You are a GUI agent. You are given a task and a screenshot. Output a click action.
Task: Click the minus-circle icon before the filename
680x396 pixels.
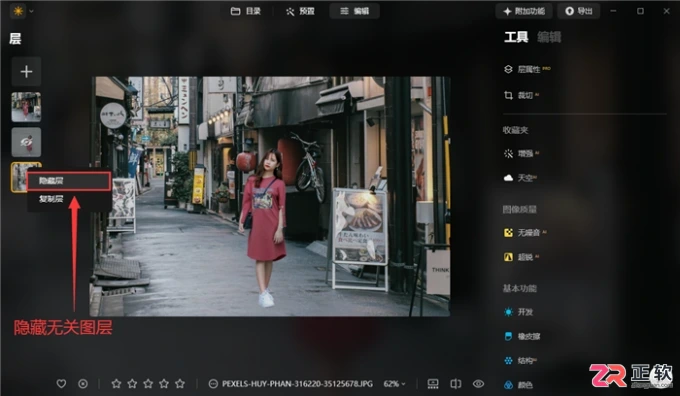213,384
